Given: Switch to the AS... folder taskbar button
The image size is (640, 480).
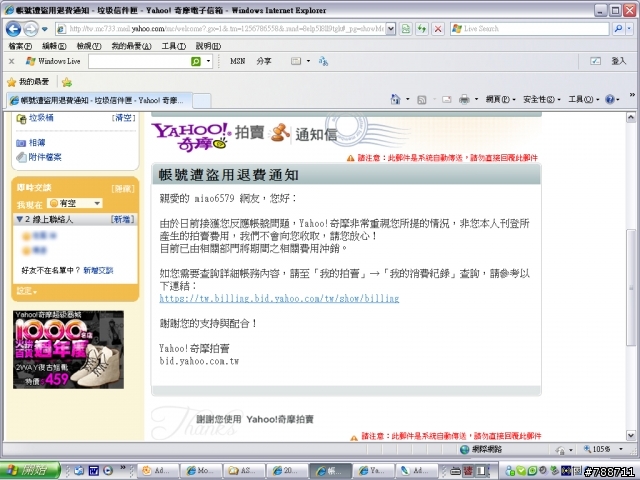Looking at the screenshot, I should pos(244,471).
